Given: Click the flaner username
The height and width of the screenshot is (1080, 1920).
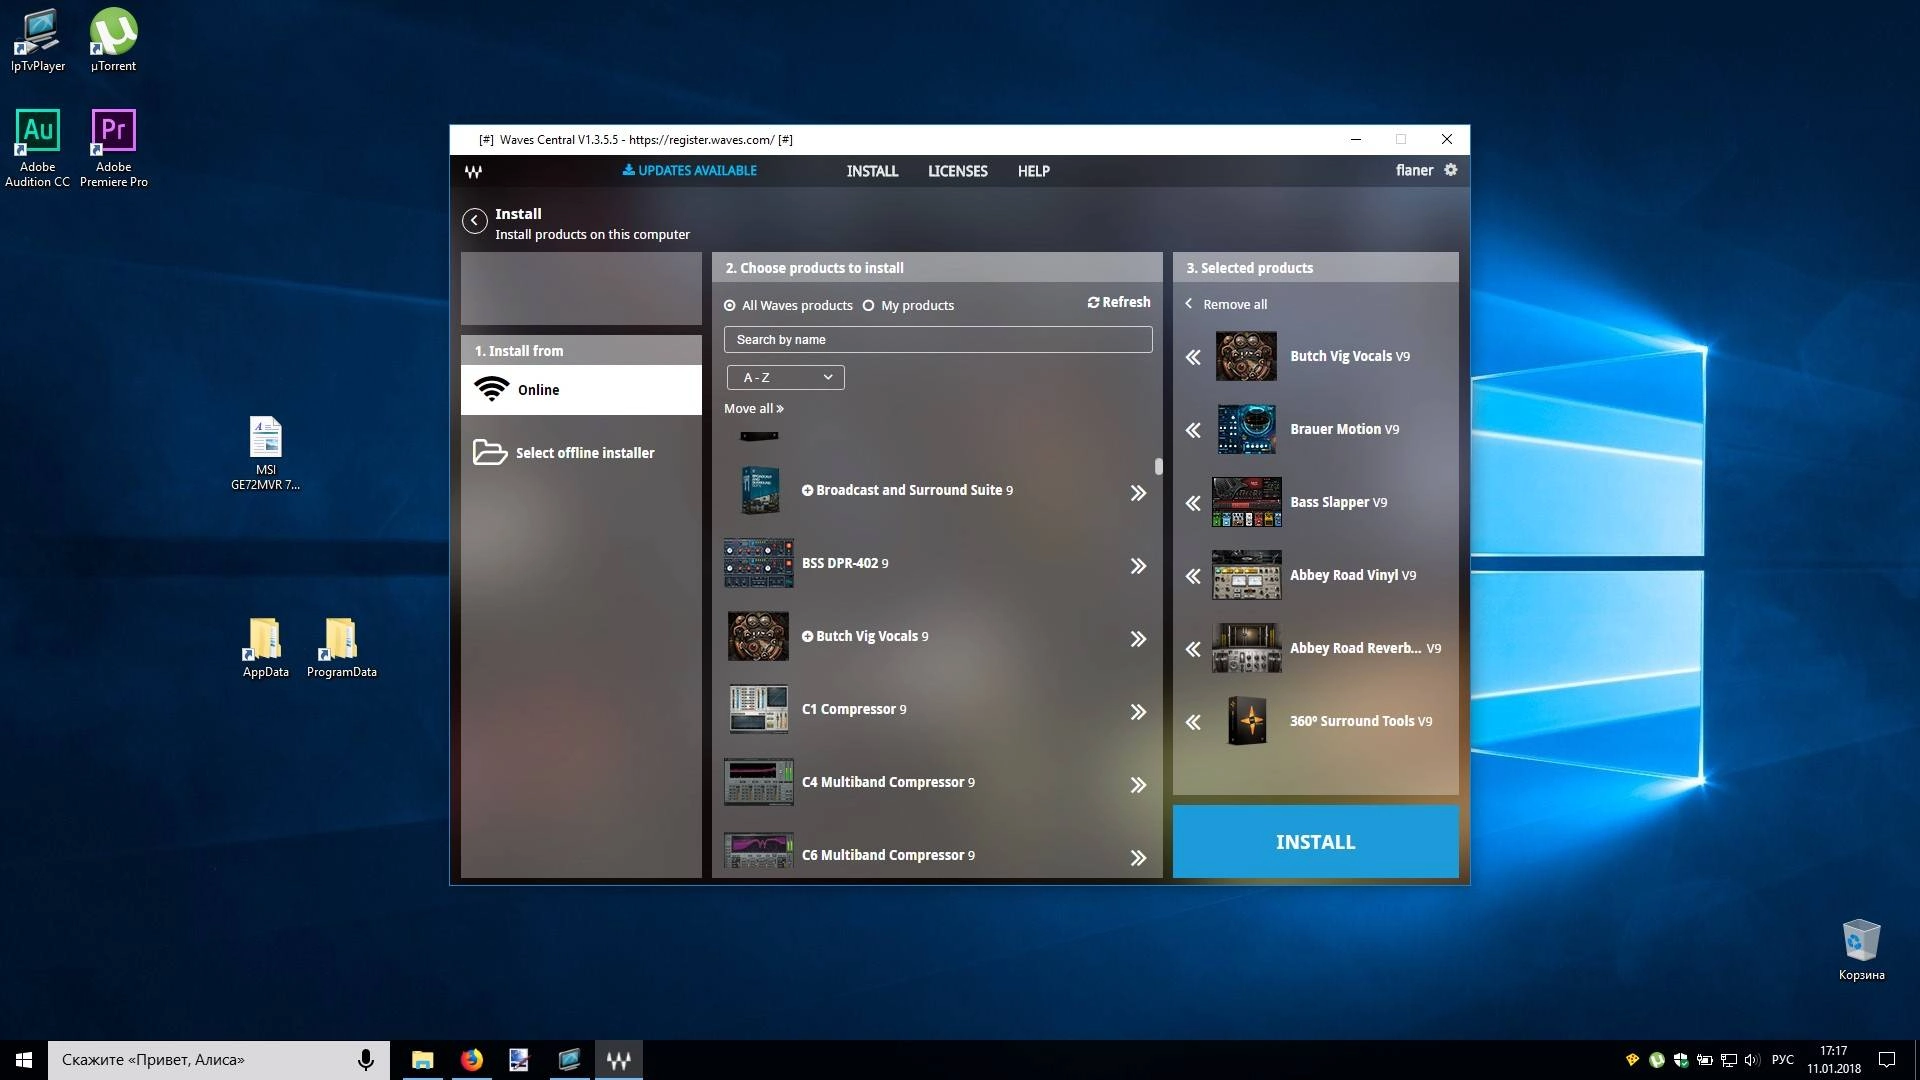Looking at the screenshot, I should [1414, 170].
